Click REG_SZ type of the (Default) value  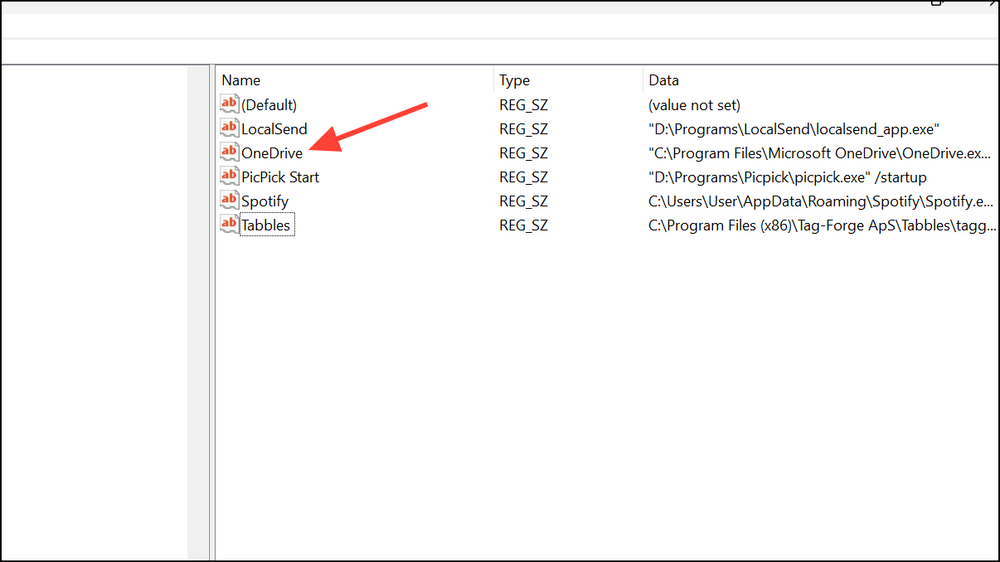[523, 105]
